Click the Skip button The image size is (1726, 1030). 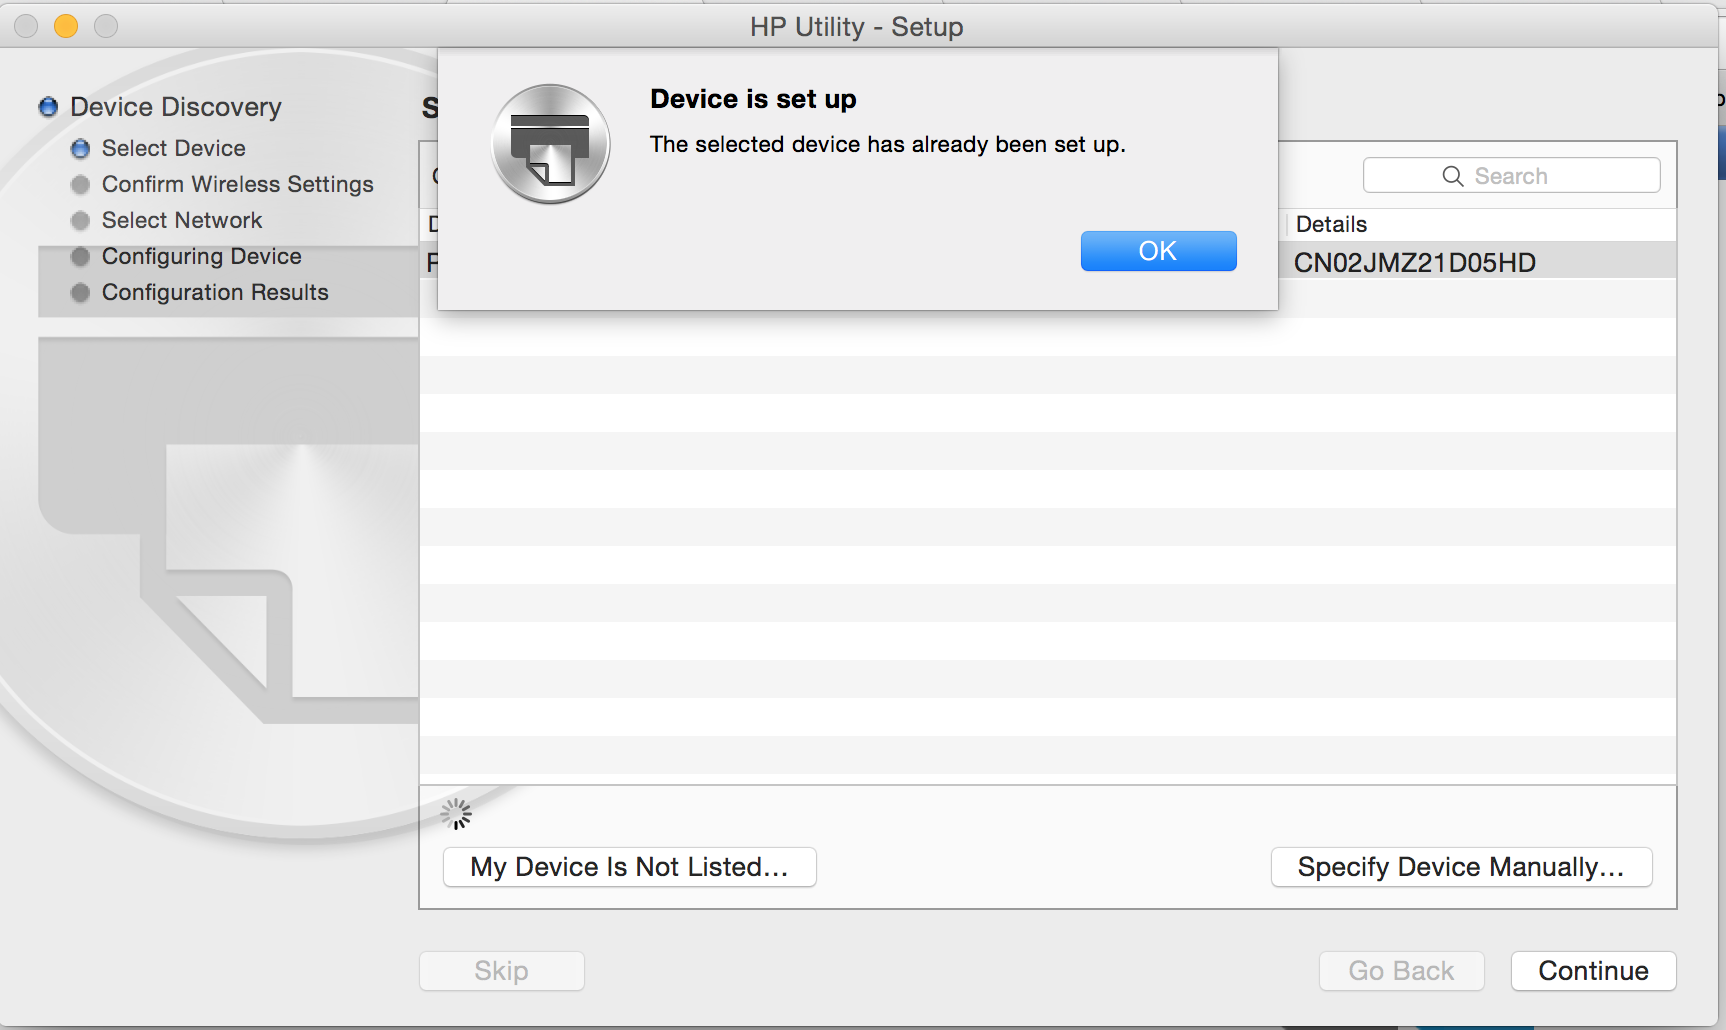click(x=501, y=971)
